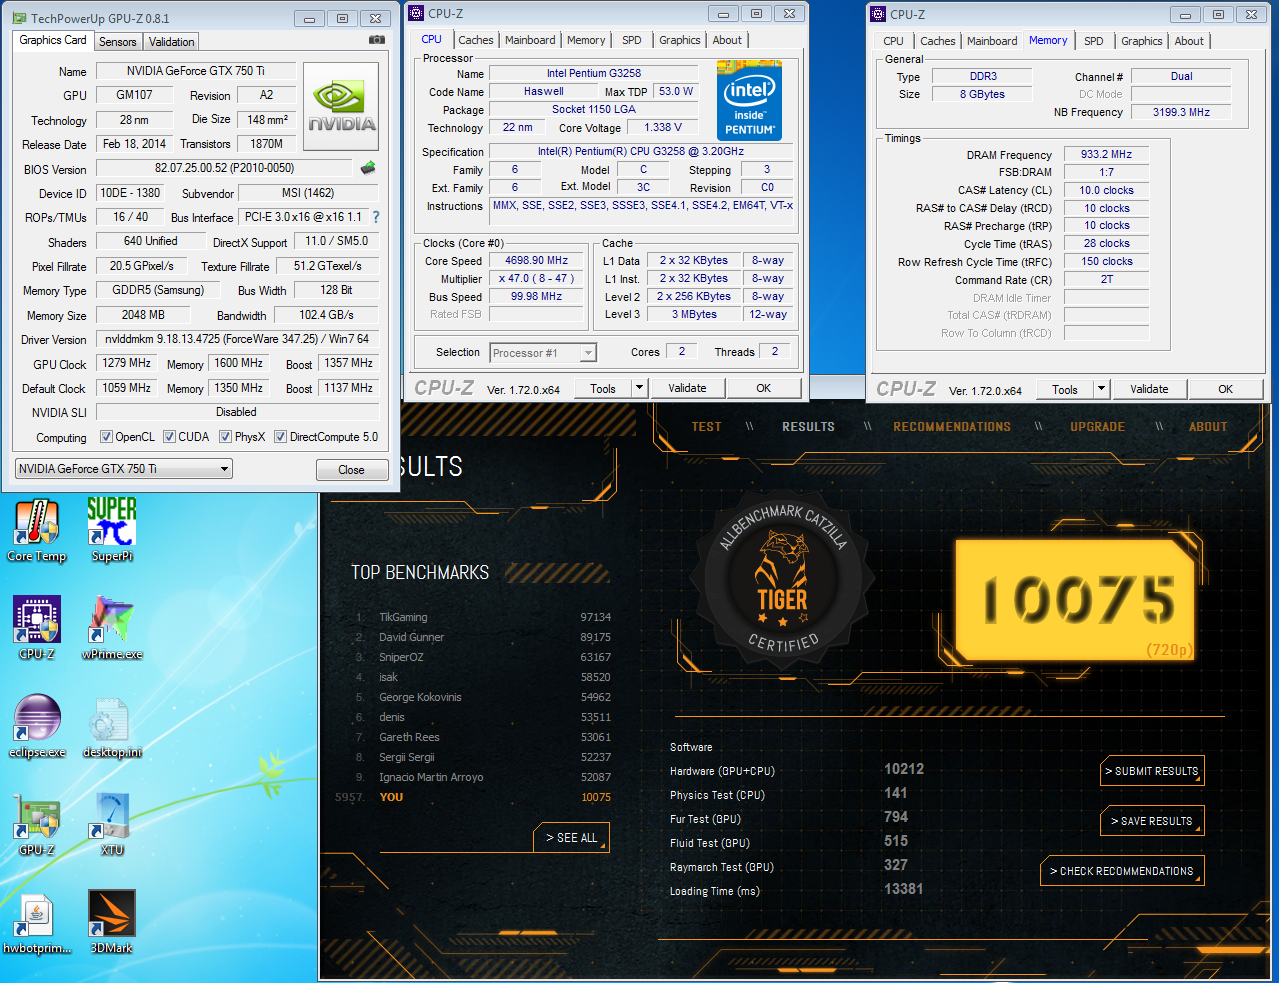Image resolution: width=1279 pixels, height=983 pixels.
Task: Select David Gunner benchmark entry
Action: pyautogui.click(x=484, y=637)
